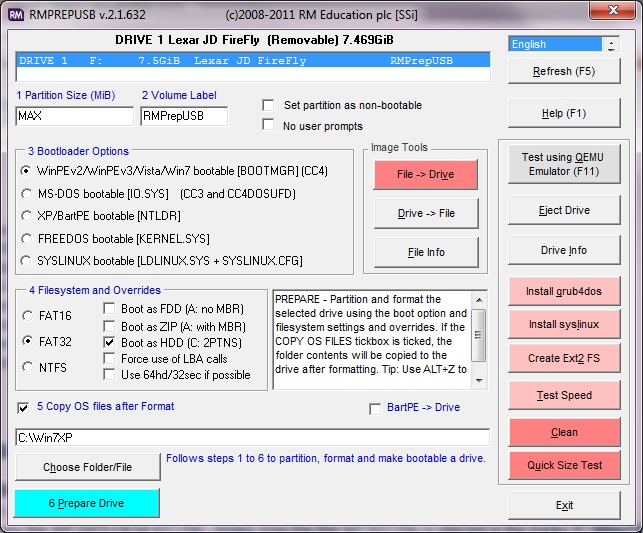Viewport: 643px width, 533px height.
Task: Click the up arrow of the description scrollbar
Action: coord(479,300)
